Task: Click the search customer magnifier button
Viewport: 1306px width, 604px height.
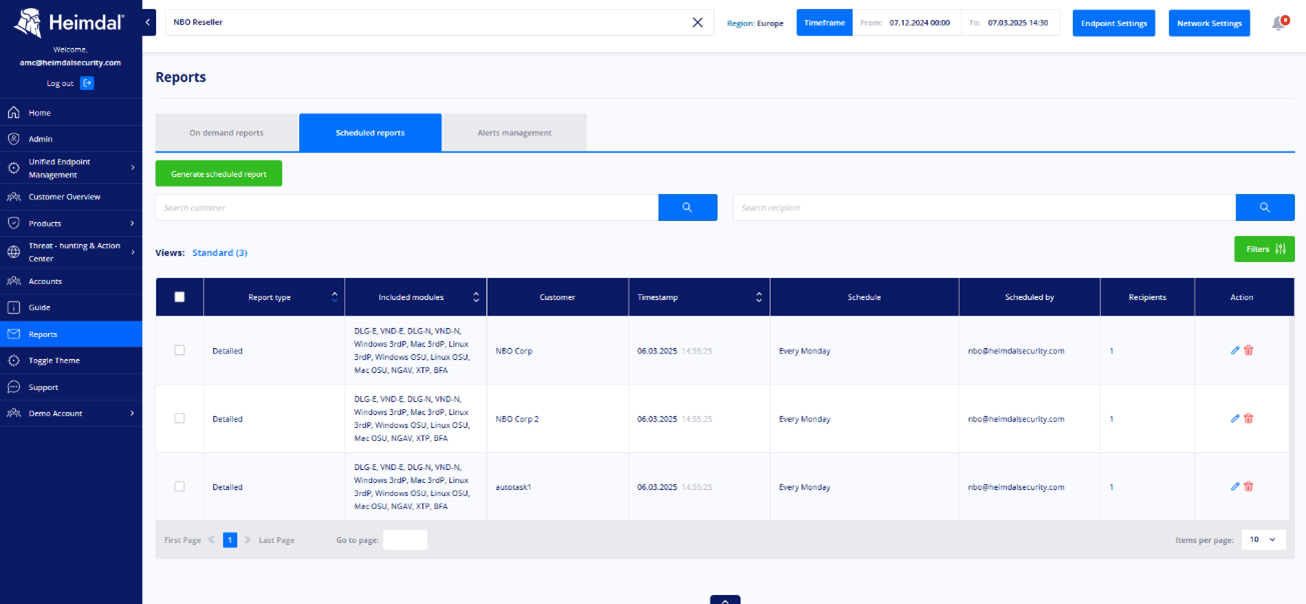Action: (x=687, y=207)
